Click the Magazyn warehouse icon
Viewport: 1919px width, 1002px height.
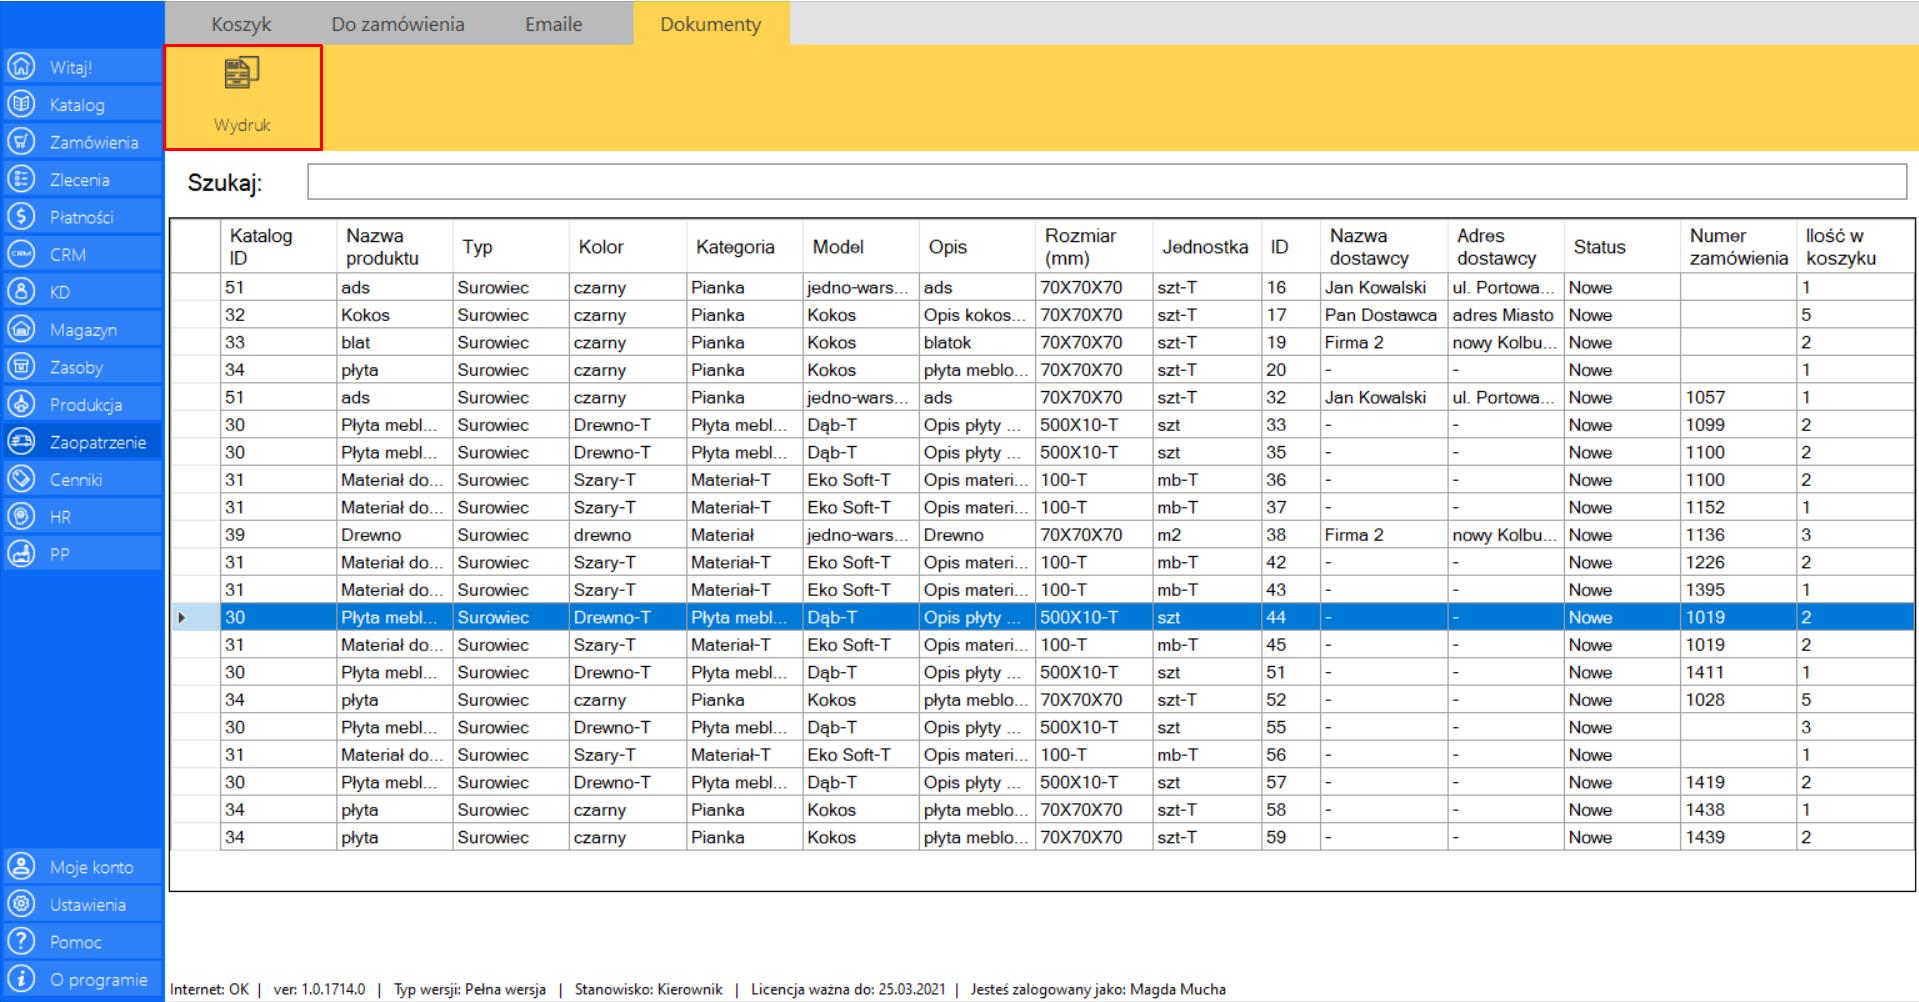pyautogui.click(x=20, y=330)
